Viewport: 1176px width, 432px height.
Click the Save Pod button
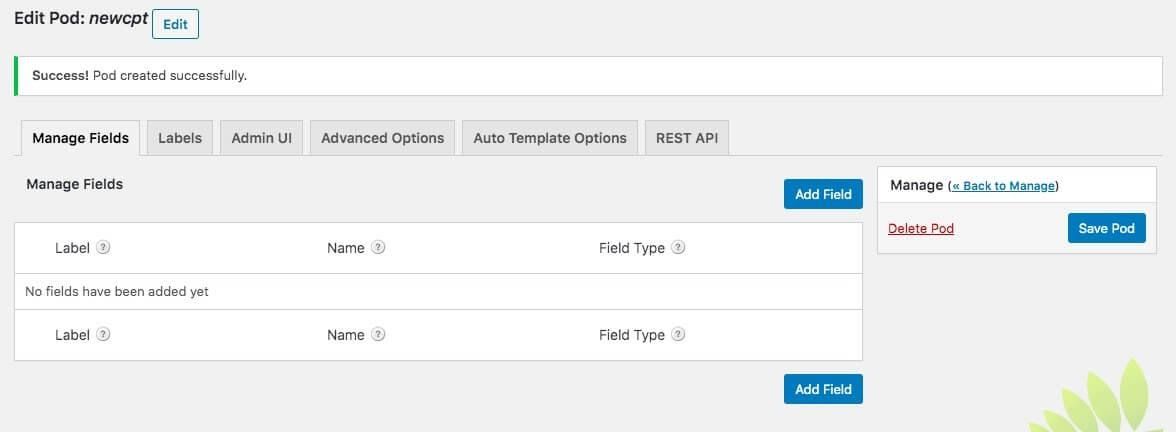tap(1106, 228)
